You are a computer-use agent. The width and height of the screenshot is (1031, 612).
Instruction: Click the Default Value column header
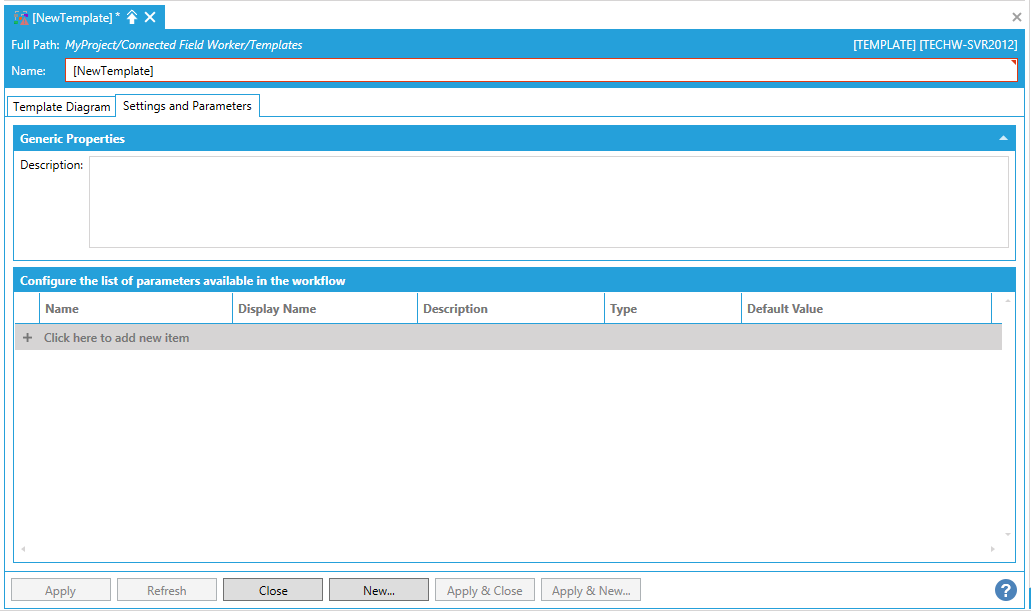coord(865,309)
